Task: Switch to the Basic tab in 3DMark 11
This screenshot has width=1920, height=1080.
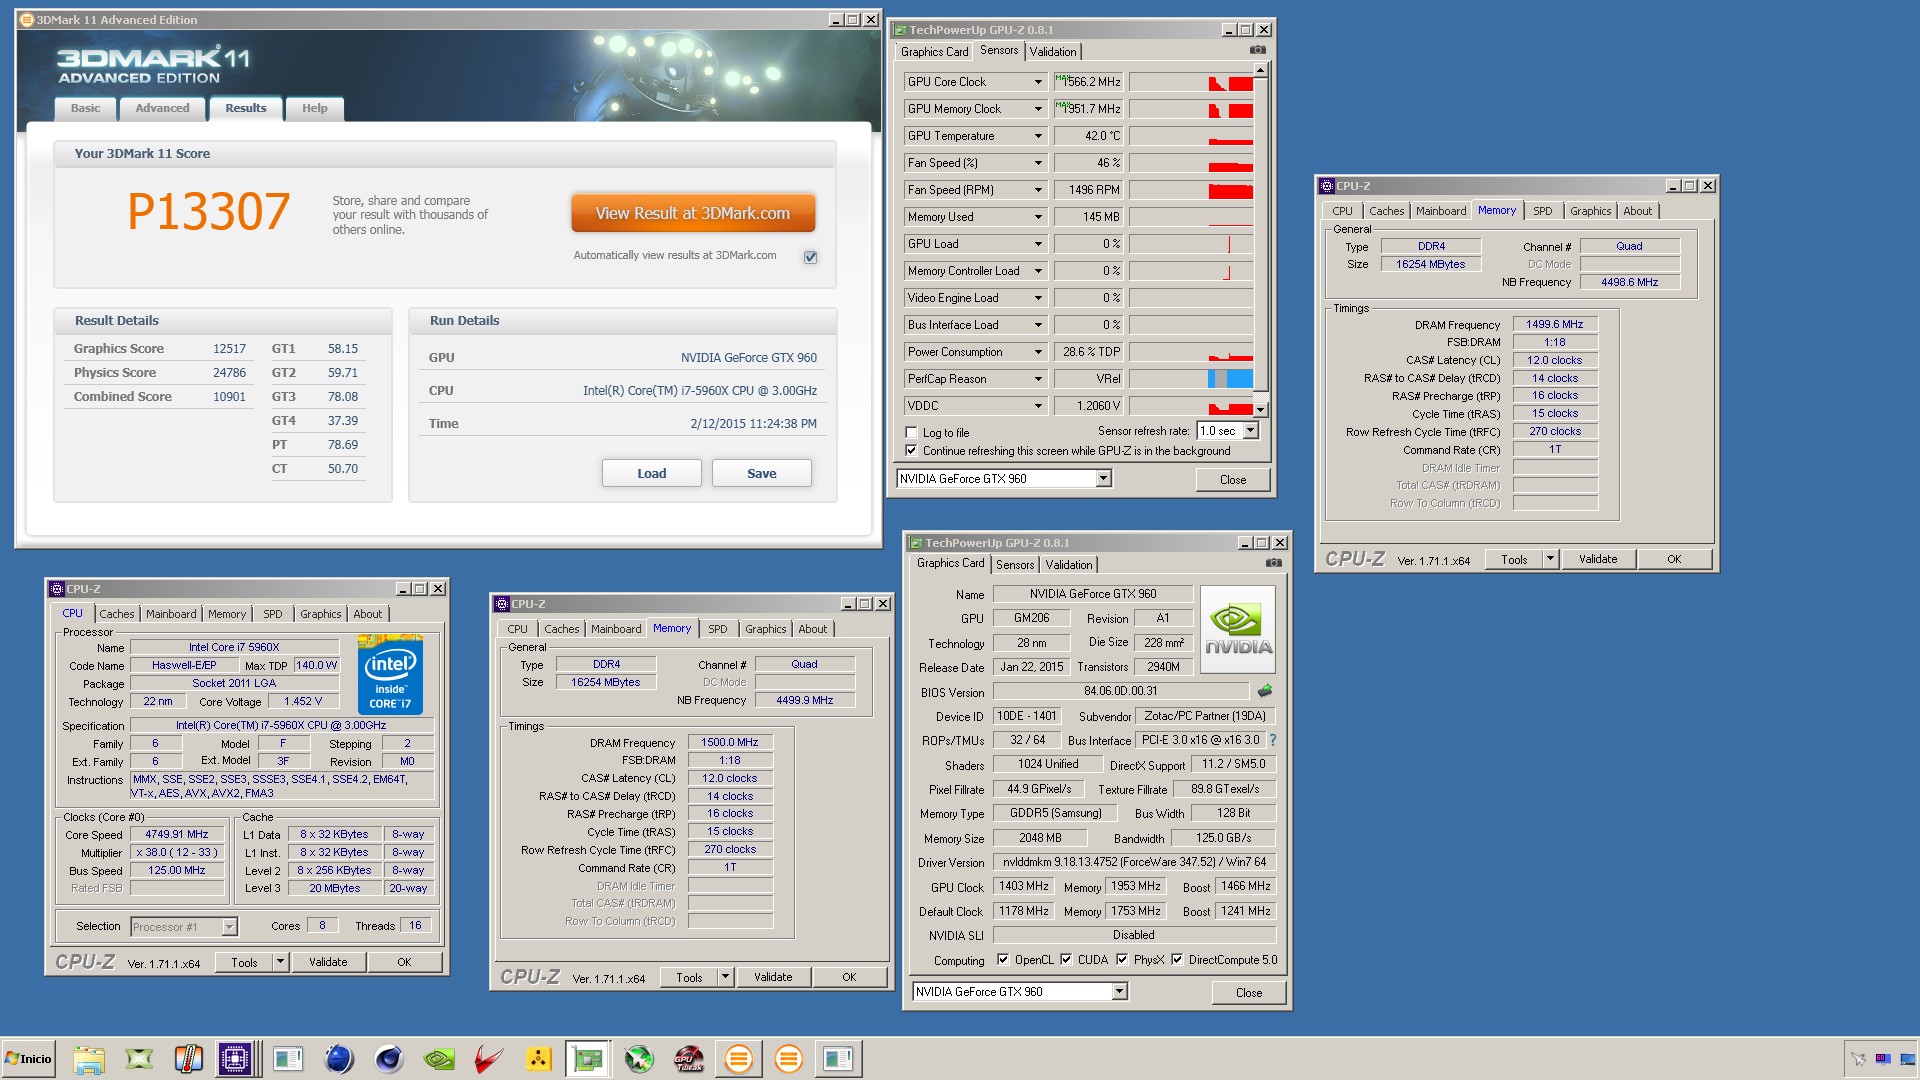Action: click(86, 108)
